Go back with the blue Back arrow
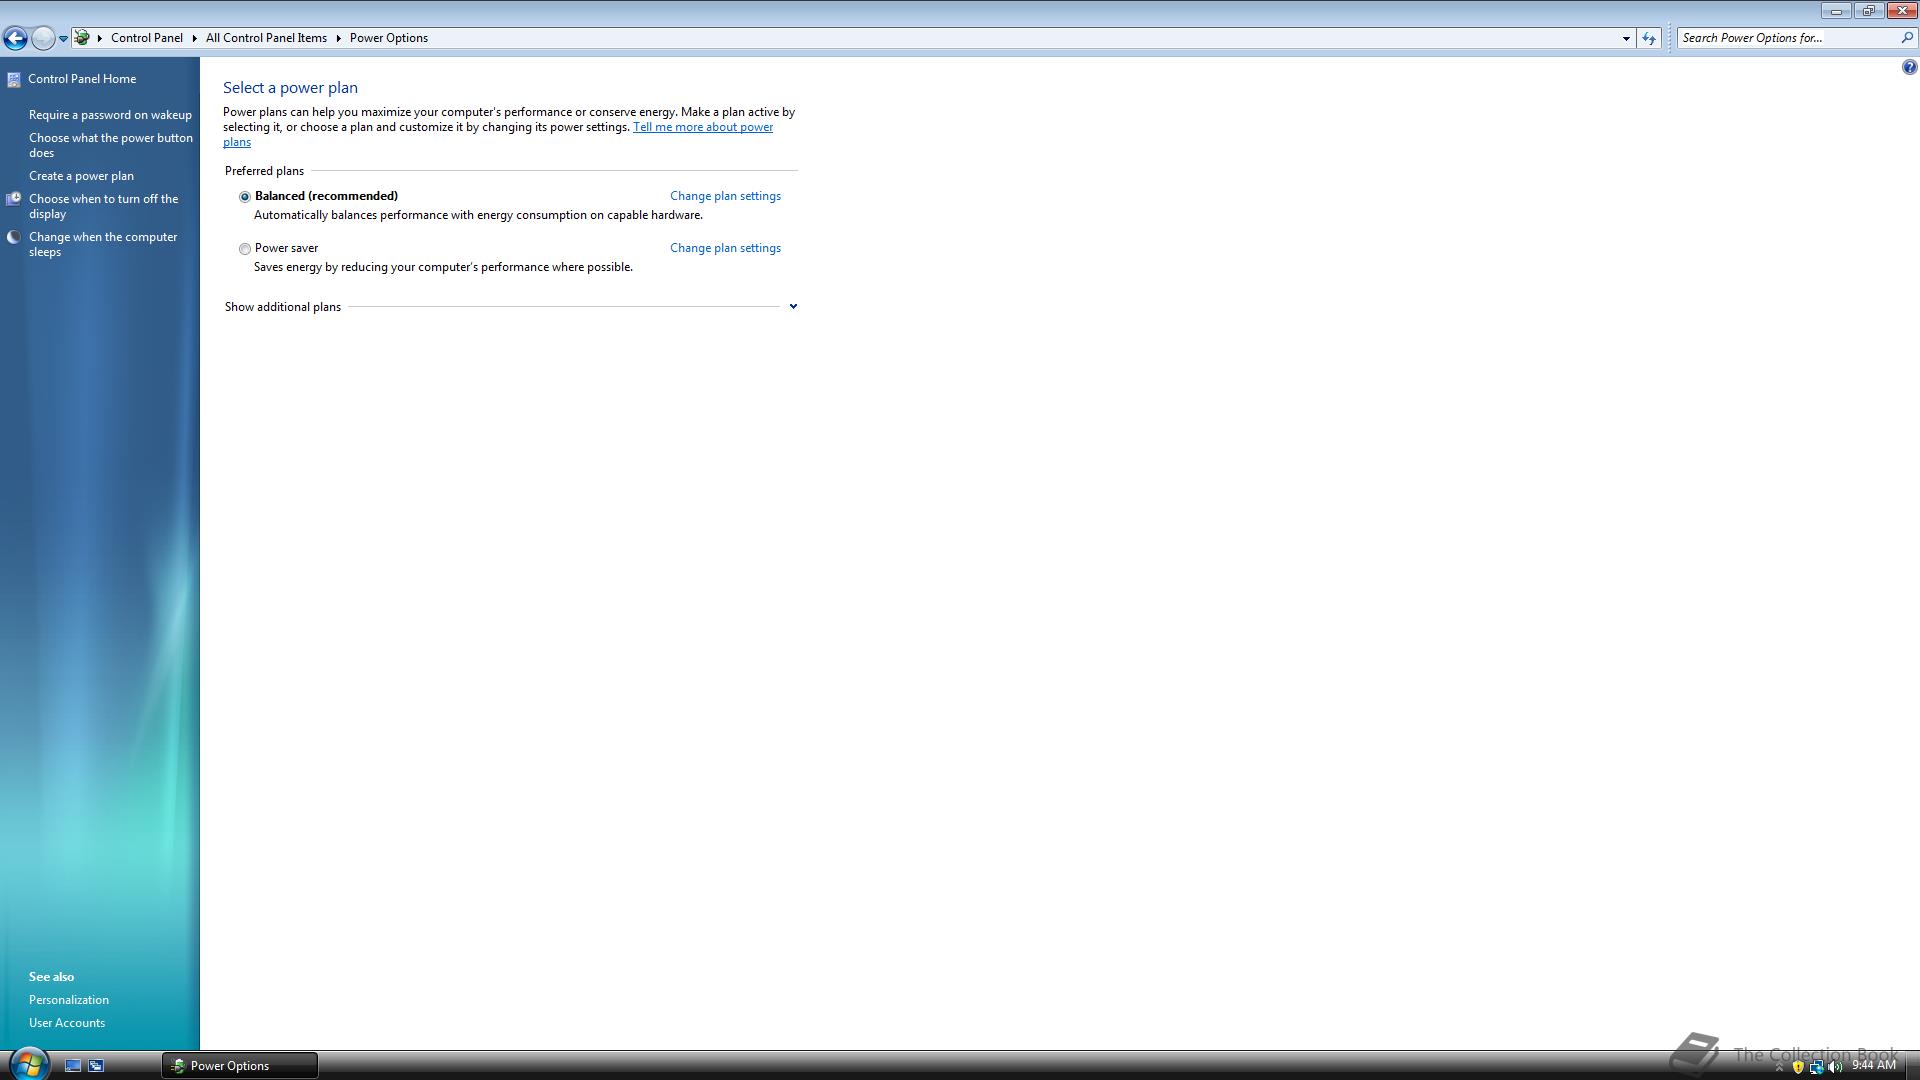 (x=15, y=38)
